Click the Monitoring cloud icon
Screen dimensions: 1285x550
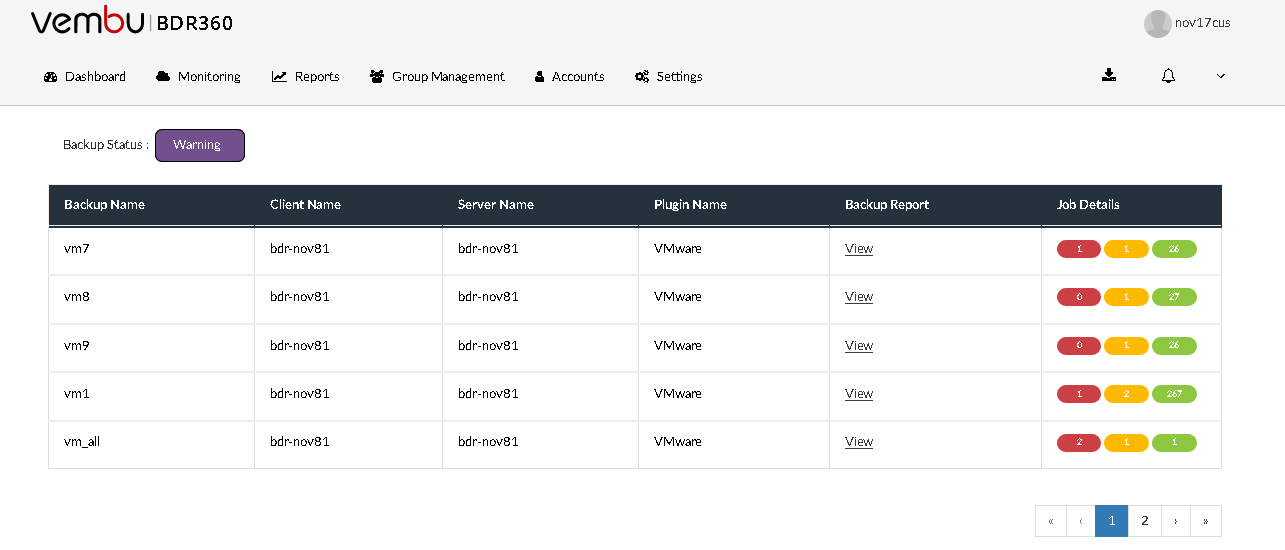[163, 76]
